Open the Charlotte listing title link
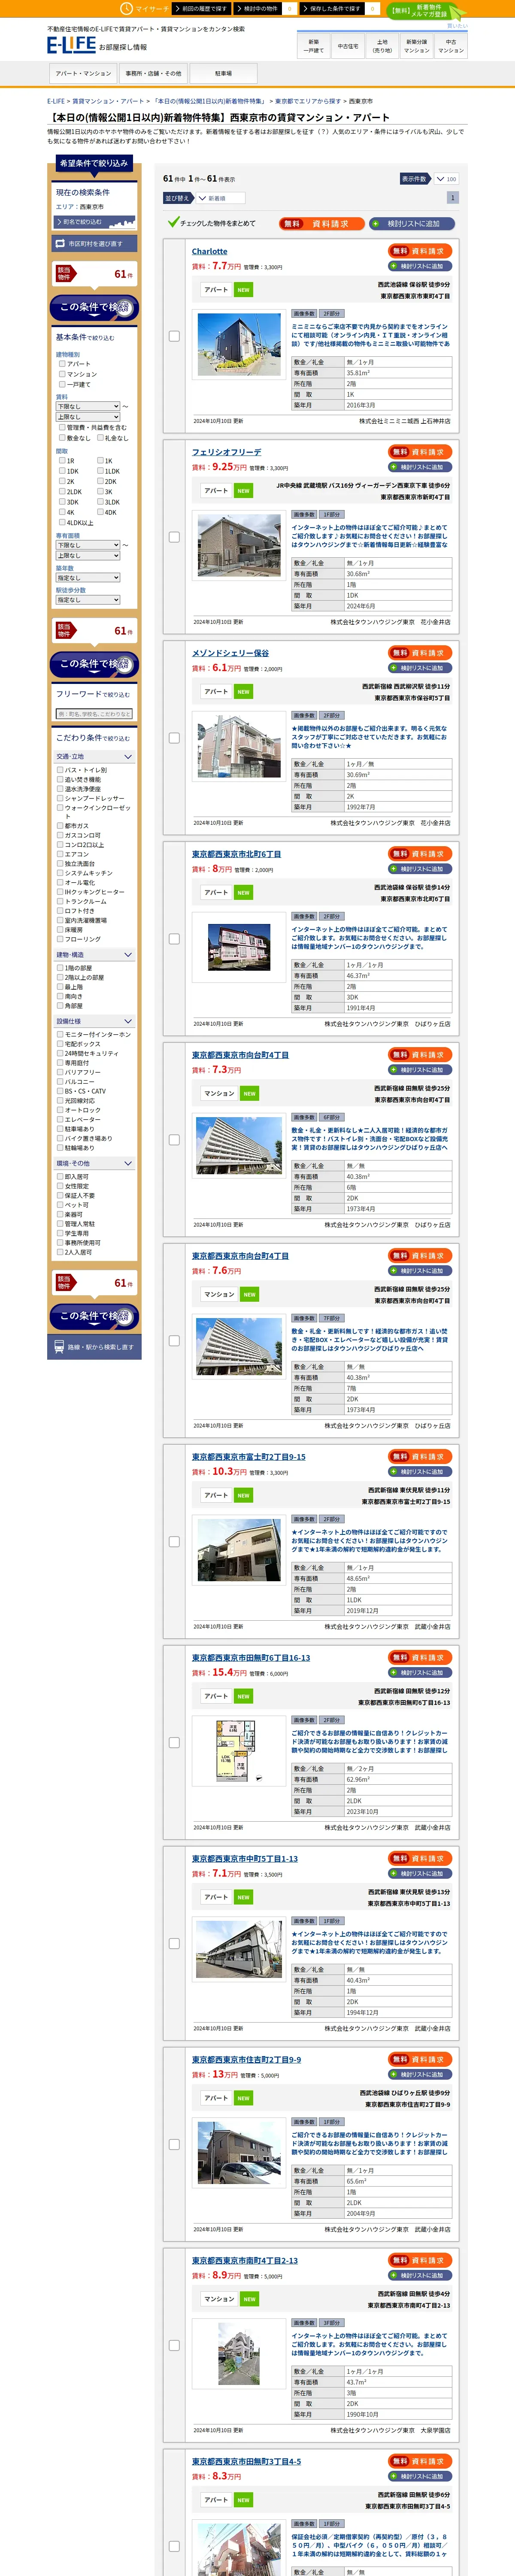Viewport: 515px width, 2576px height. pyautogui.click(x=209, y=252)
